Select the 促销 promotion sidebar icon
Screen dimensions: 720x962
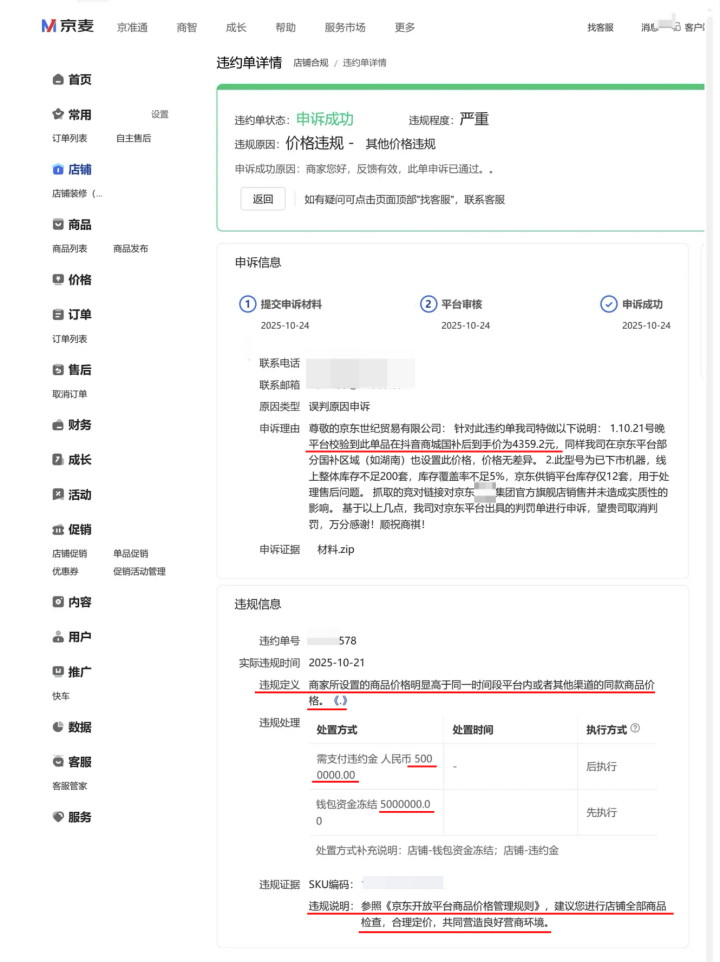(x=58, y=530)
